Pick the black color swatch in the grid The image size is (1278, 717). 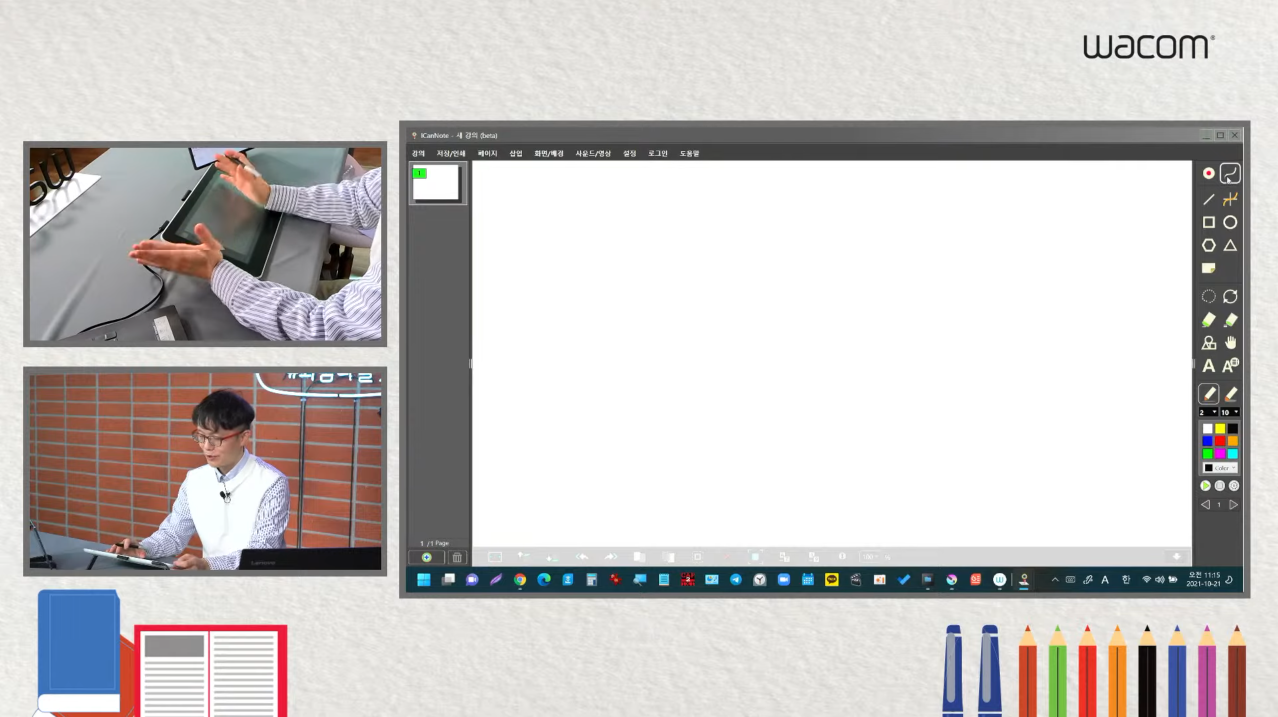click(1233, 429)
